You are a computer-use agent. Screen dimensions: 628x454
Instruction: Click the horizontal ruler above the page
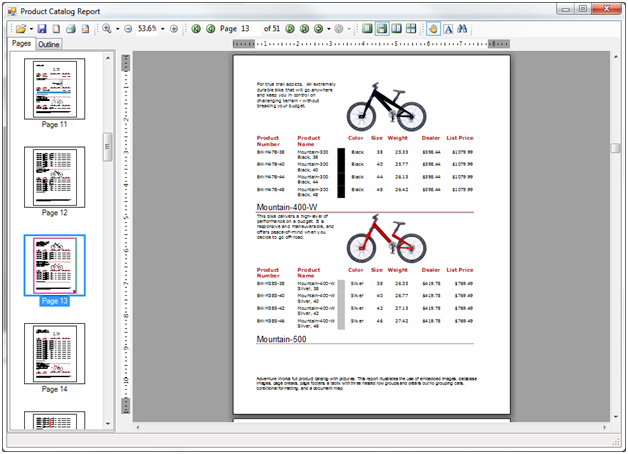(x=371, y=44)
